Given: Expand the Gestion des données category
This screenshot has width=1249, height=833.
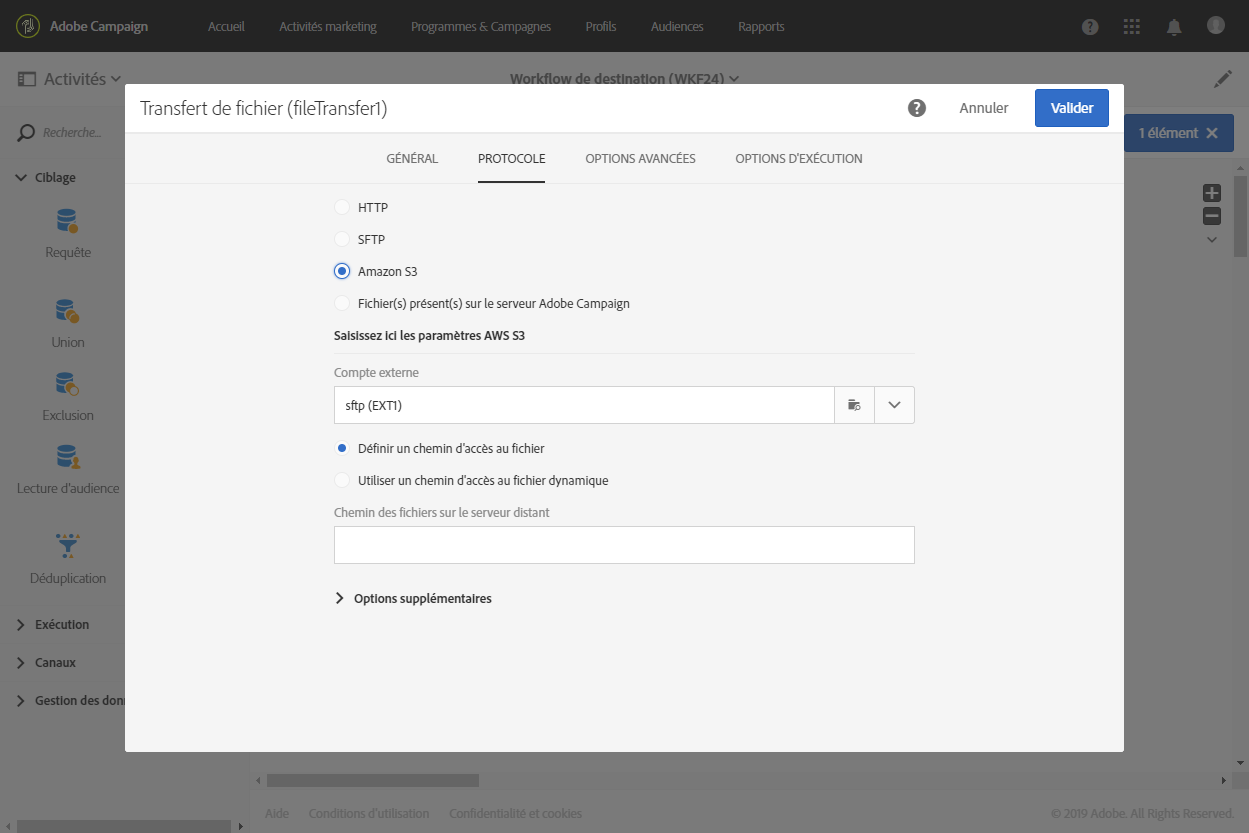Looking at the screenshot, I should 70,701.
